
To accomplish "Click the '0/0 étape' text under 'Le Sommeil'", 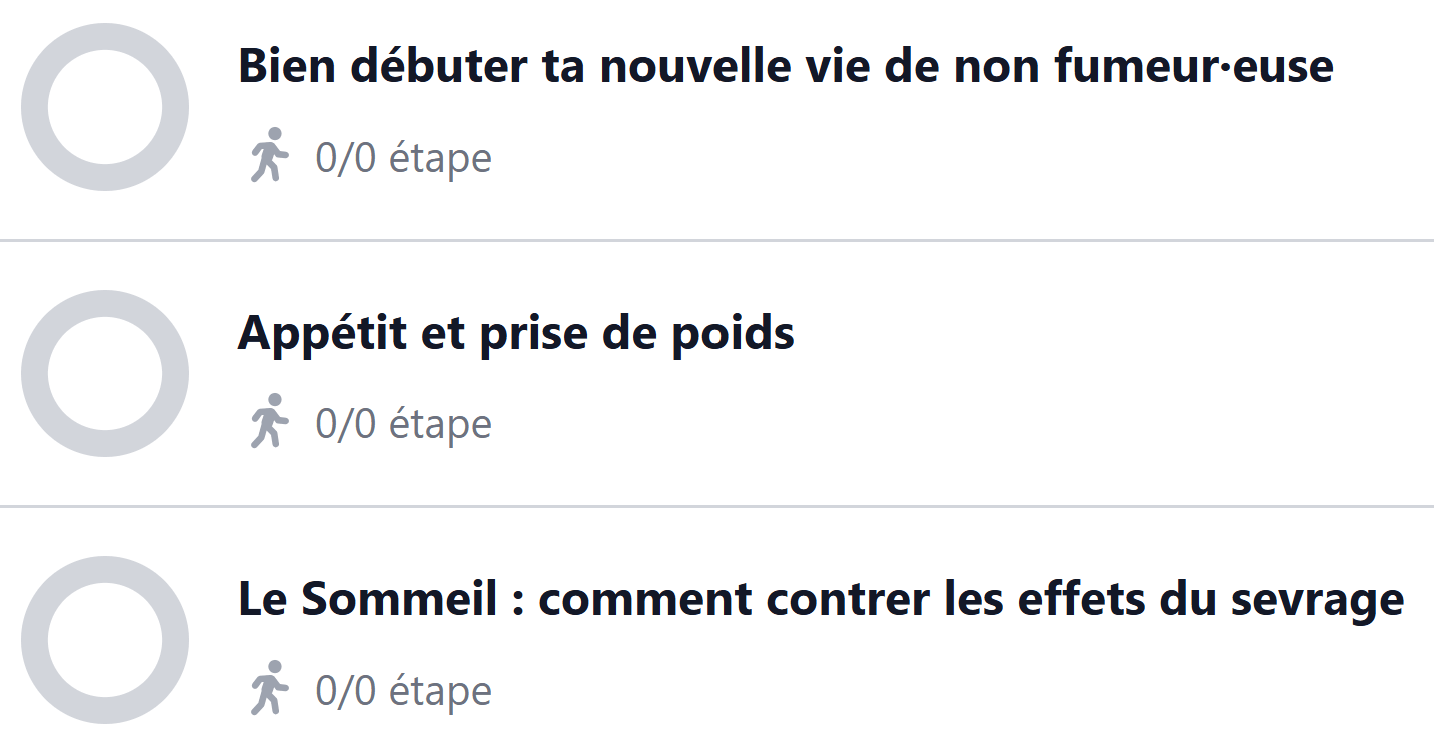I will point(403,691).
